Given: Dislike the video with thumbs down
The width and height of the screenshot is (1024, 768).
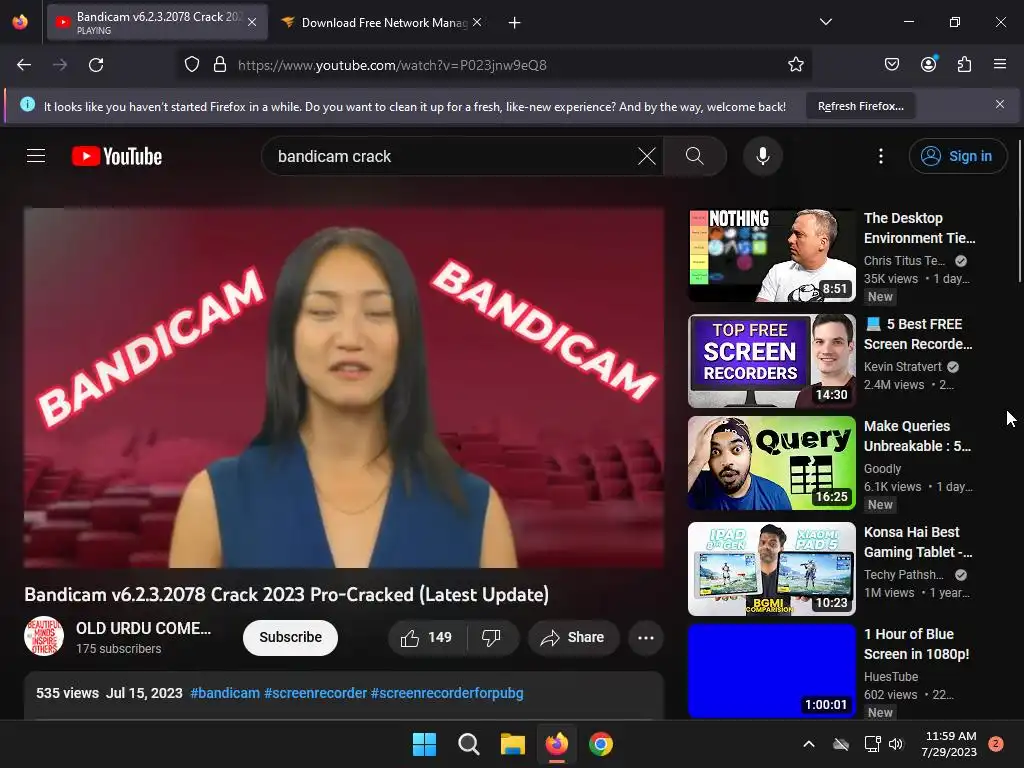Looking at the screenshot, I should (491, 637).
